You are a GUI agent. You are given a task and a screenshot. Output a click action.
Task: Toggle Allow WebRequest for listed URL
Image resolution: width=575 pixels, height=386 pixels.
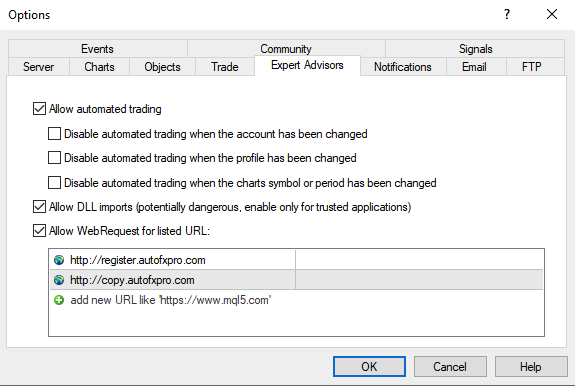pos(40,231)
